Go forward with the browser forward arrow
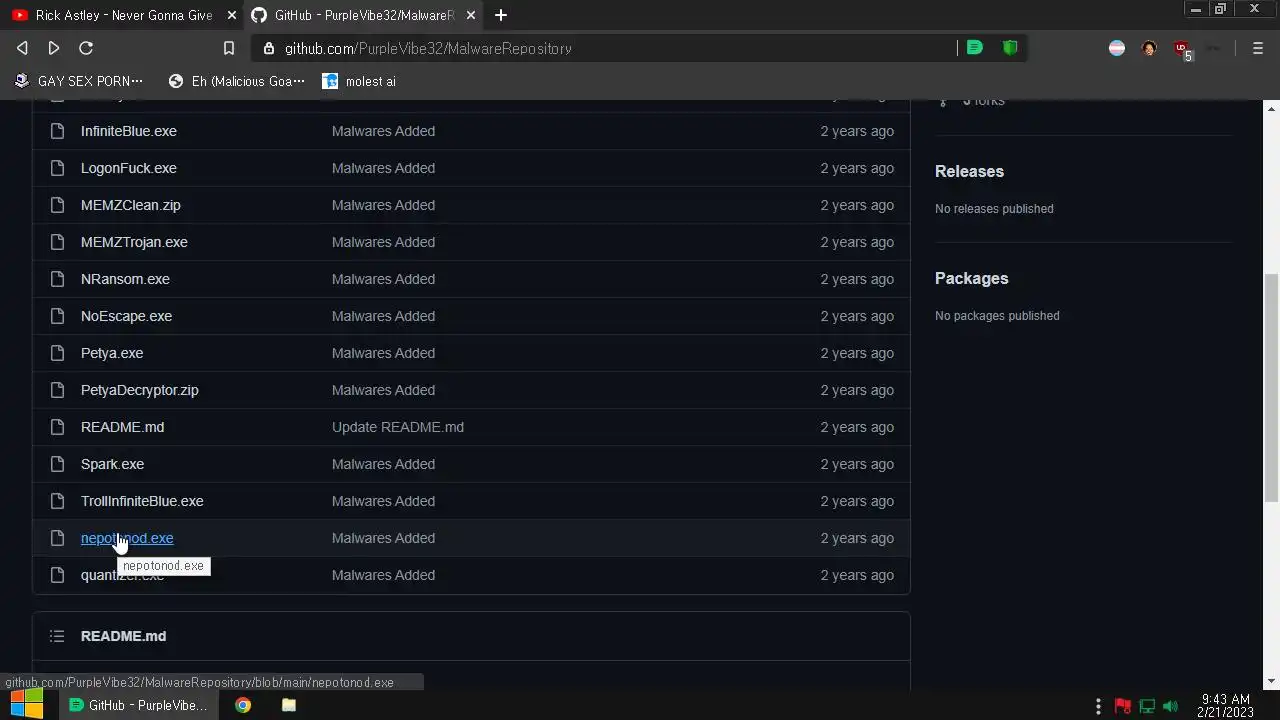The height and width of the screenshot is (720, 1280). (54, 48)
